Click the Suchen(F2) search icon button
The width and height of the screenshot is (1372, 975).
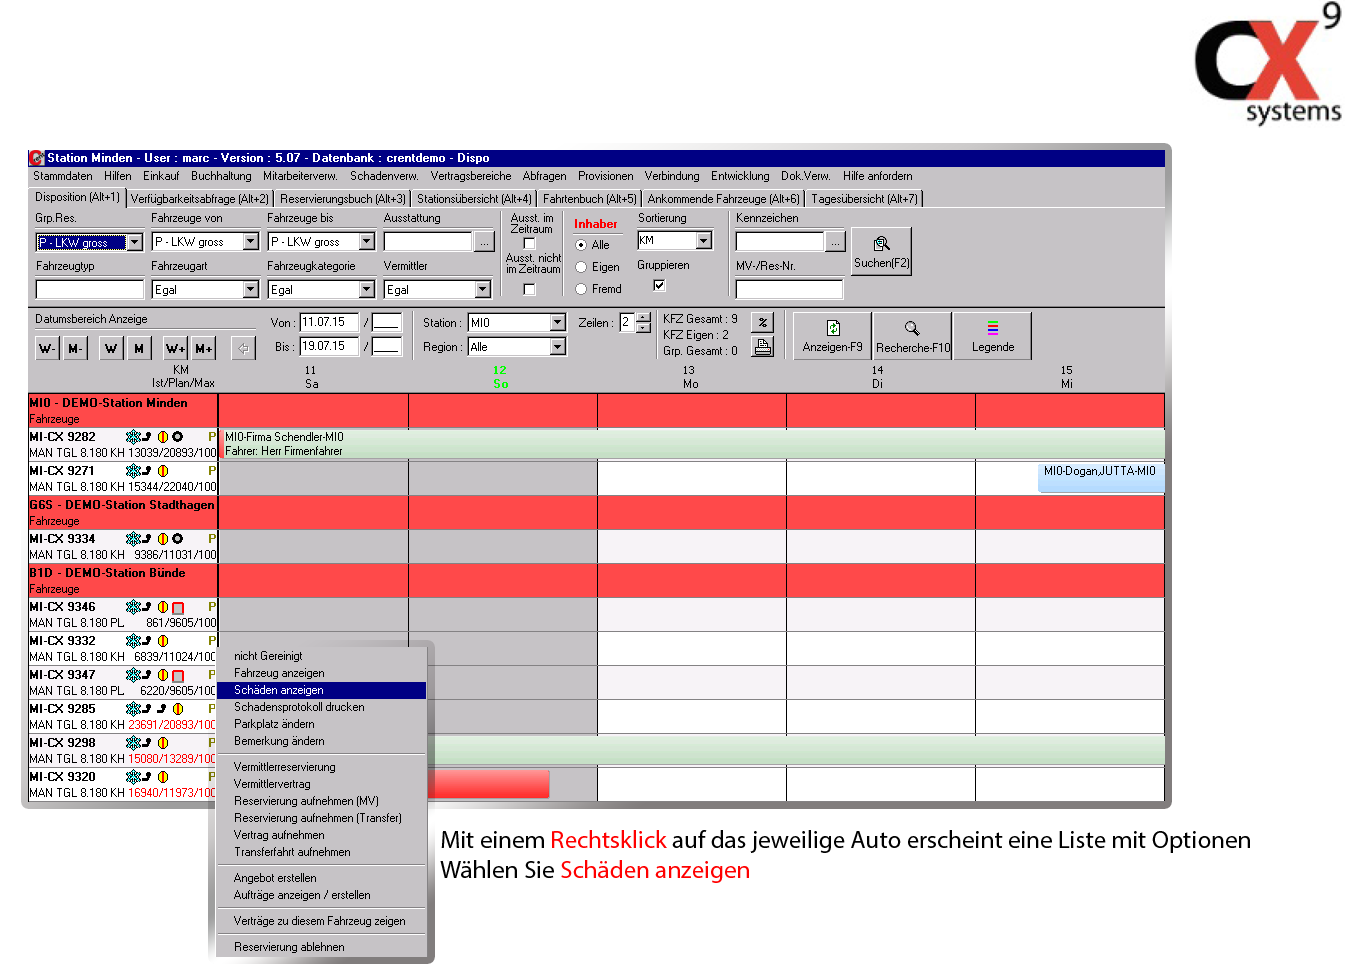pyautogui.click(x=881, y=250)
